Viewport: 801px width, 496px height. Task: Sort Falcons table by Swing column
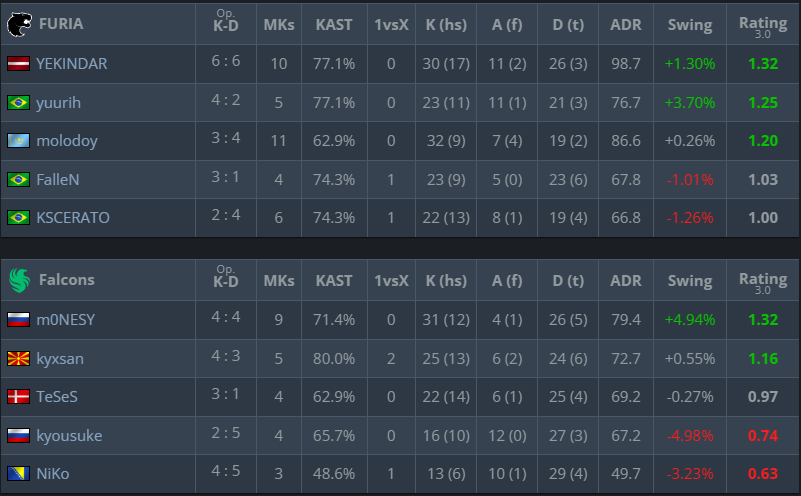pos(690,280)
